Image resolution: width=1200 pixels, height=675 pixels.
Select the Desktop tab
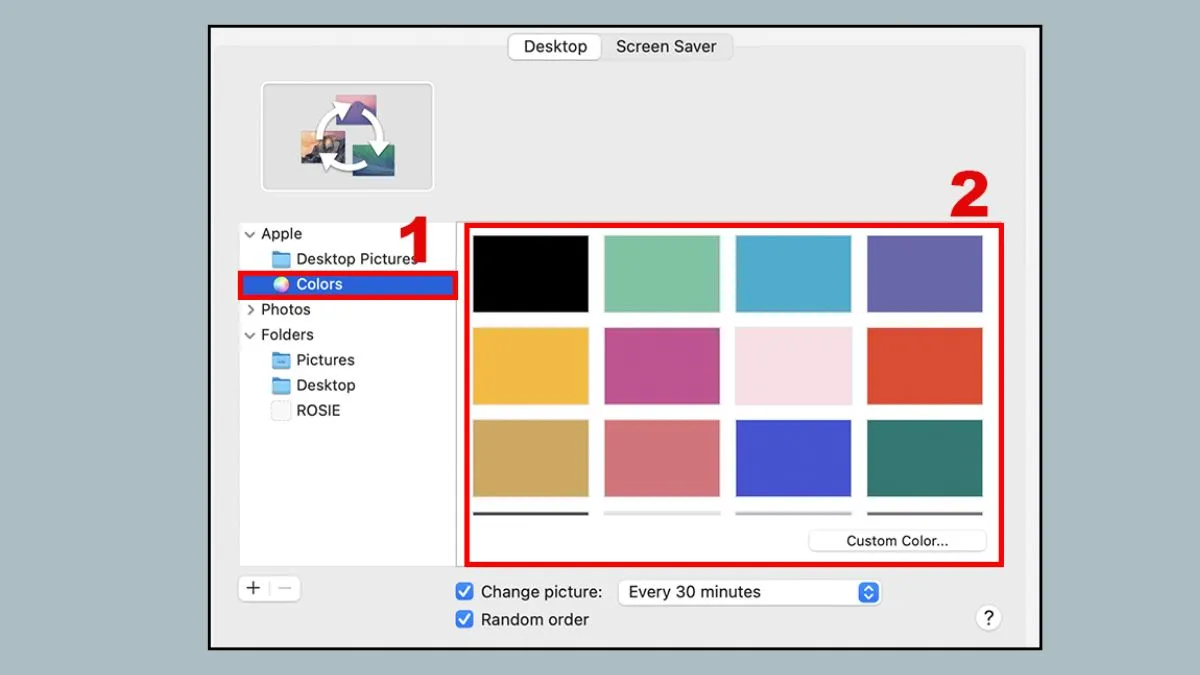click(x=555, y=47)
